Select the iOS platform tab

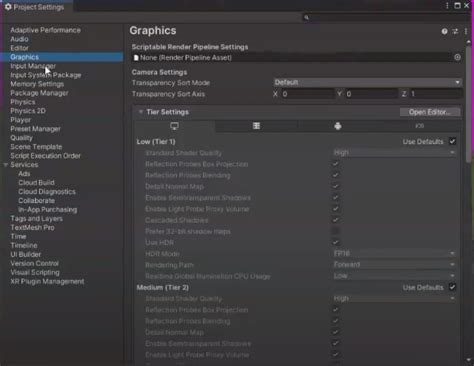(420, 126)
